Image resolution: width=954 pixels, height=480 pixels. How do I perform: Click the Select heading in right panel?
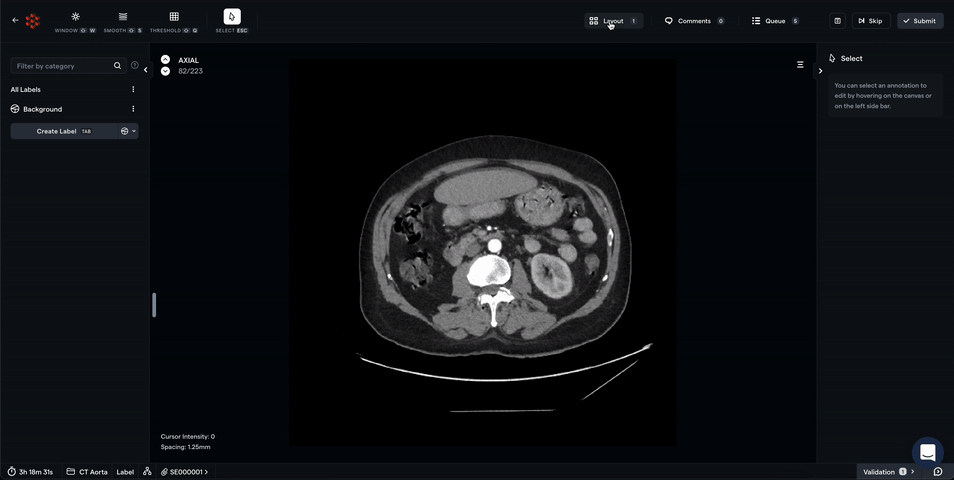tap(851, 58)
